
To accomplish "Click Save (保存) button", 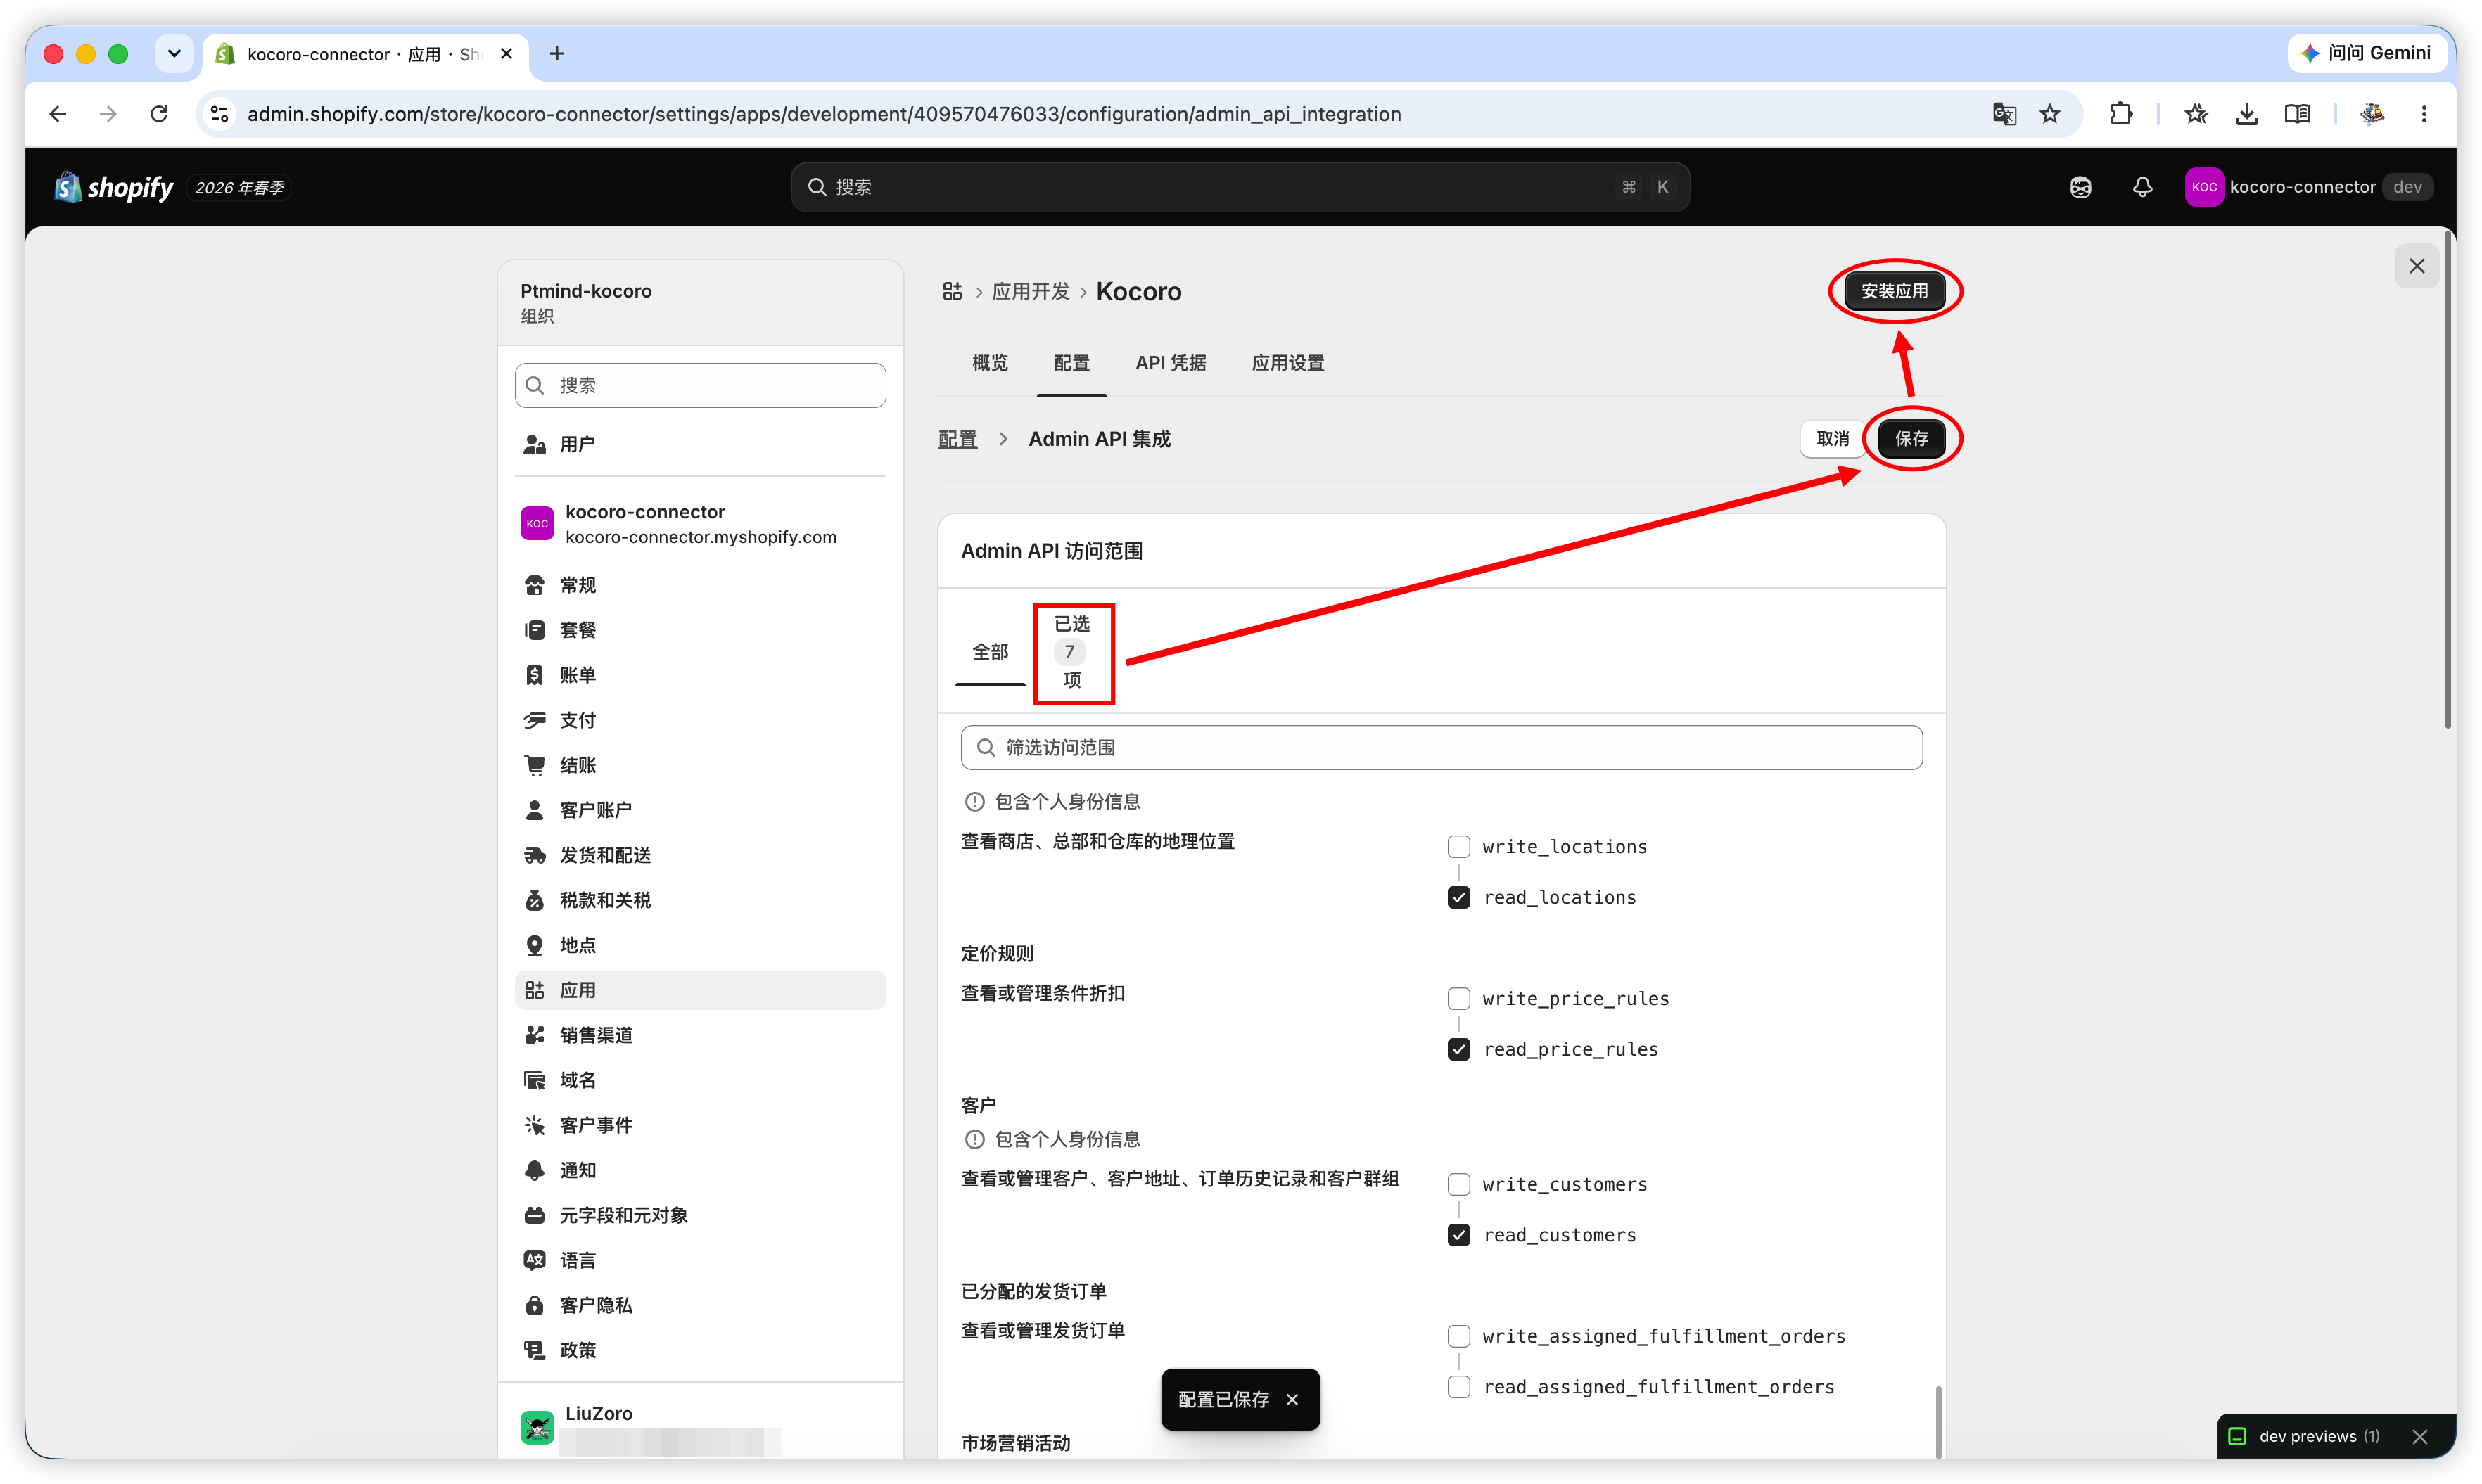I will pos(1911,439).
